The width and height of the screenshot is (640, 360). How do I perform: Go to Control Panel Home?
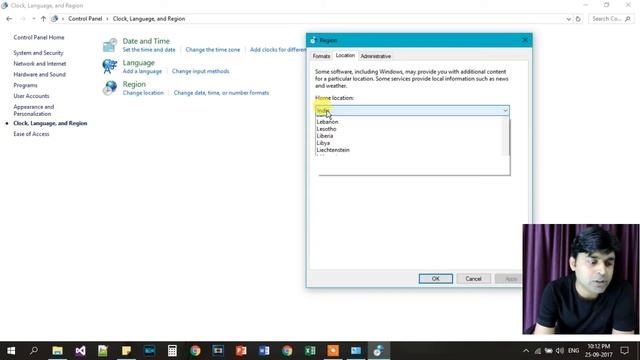[39, 37]
